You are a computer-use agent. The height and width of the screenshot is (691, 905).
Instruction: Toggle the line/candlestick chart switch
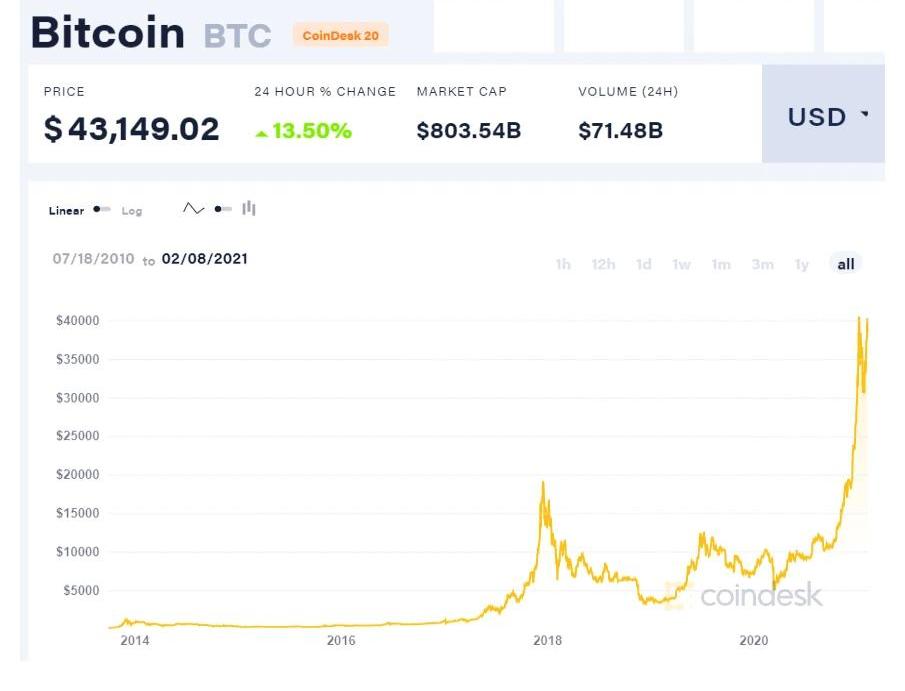coord(223,209)
